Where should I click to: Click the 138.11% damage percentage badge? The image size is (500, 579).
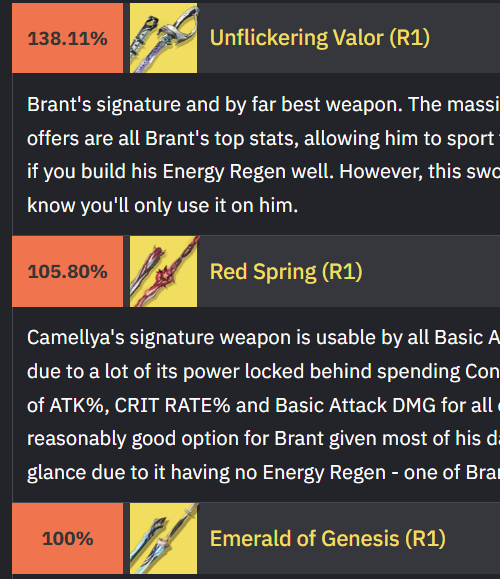(68, 38)
